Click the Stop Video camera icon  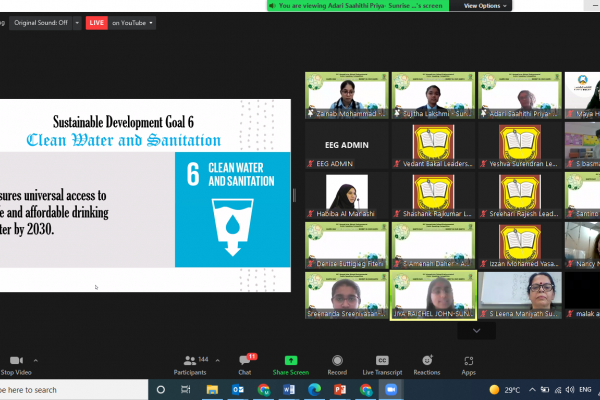point(15,360)
